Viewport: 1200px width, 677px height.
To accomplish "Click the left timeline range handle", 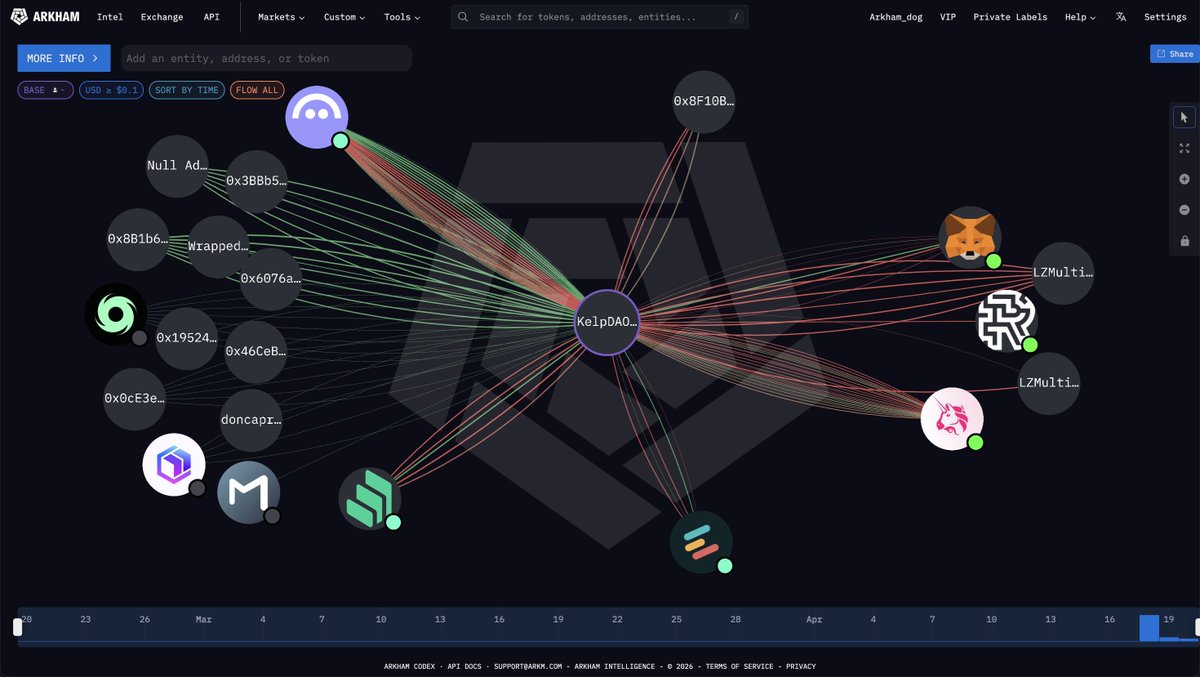I will [x=17, y=627].
